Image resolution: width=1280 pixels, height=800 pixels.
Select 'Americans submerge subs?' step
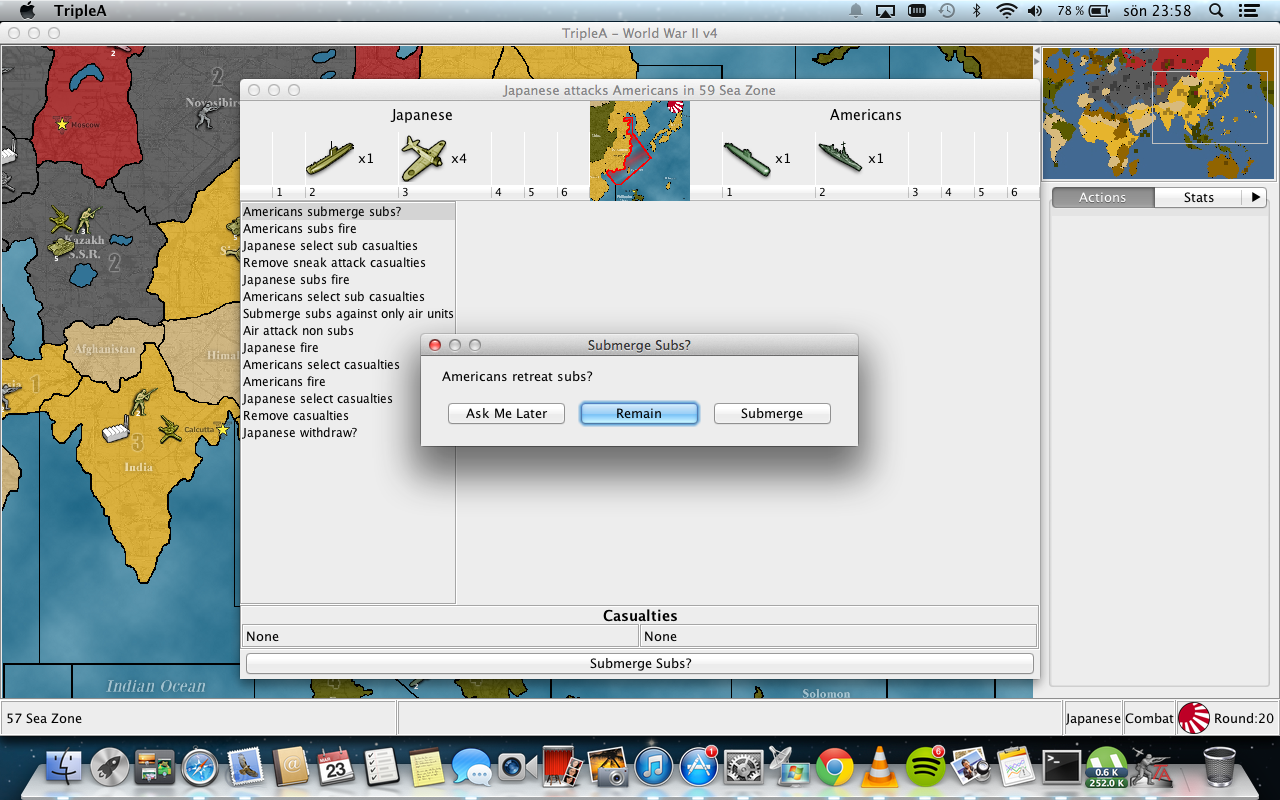[x=348, y=212]
